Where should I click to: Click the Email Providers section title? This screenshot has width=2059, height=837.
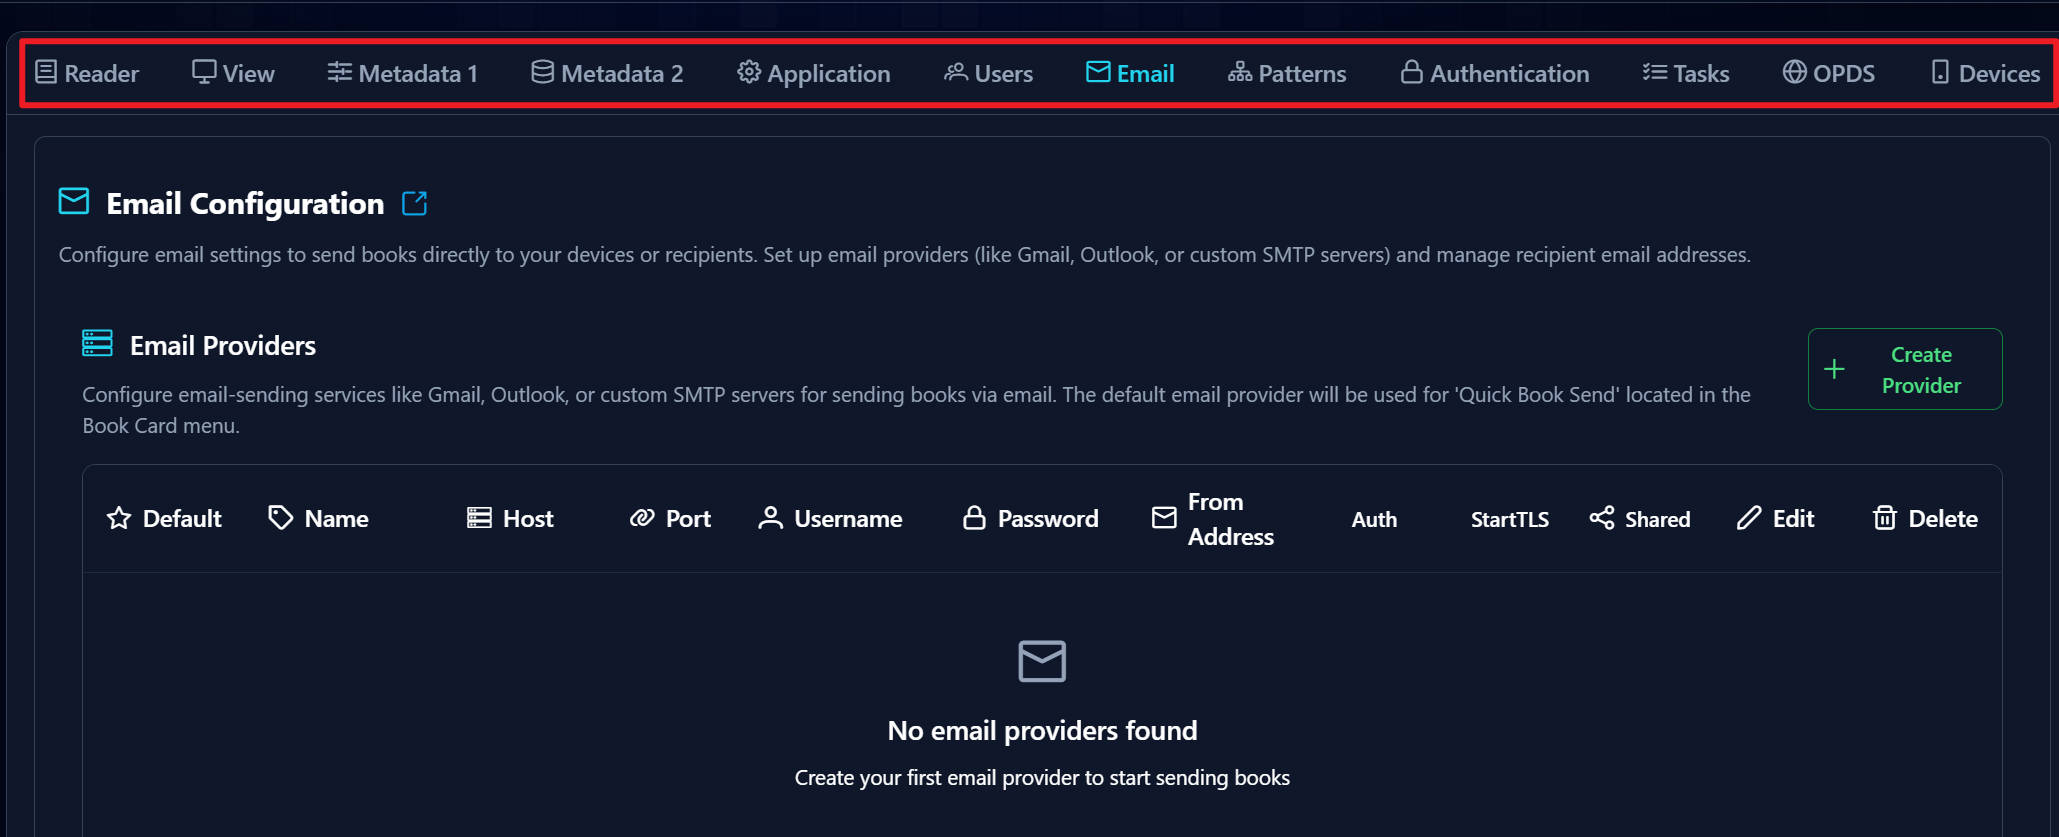(x=223, y=345)
